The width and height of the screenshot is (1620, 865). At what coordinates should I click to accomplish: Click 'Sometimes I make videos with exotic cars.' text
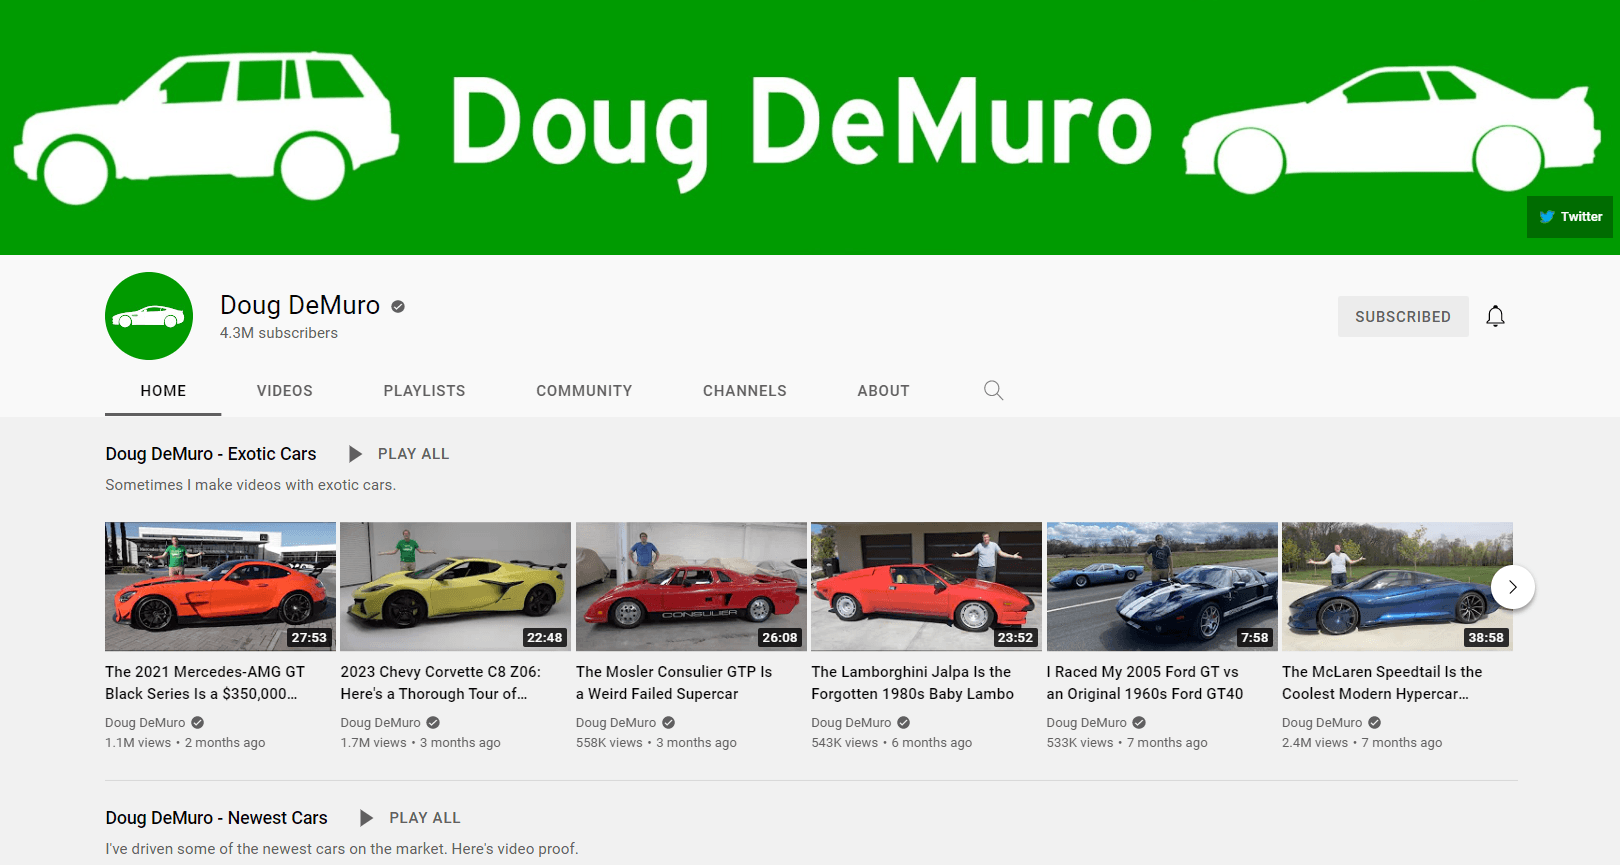pyautogui.click(x=250, y=485)
